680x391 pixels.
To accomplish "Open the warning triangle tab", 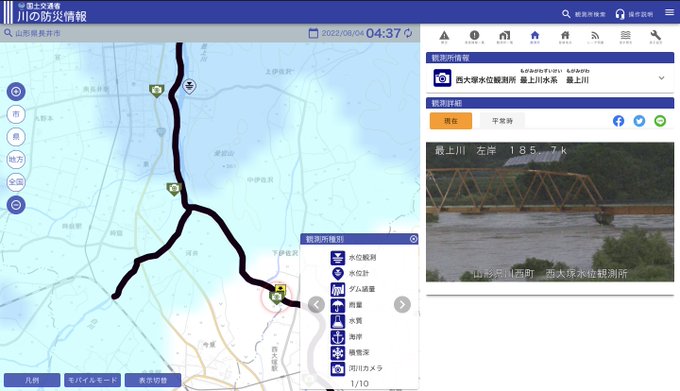I will [x=444, y=37].
